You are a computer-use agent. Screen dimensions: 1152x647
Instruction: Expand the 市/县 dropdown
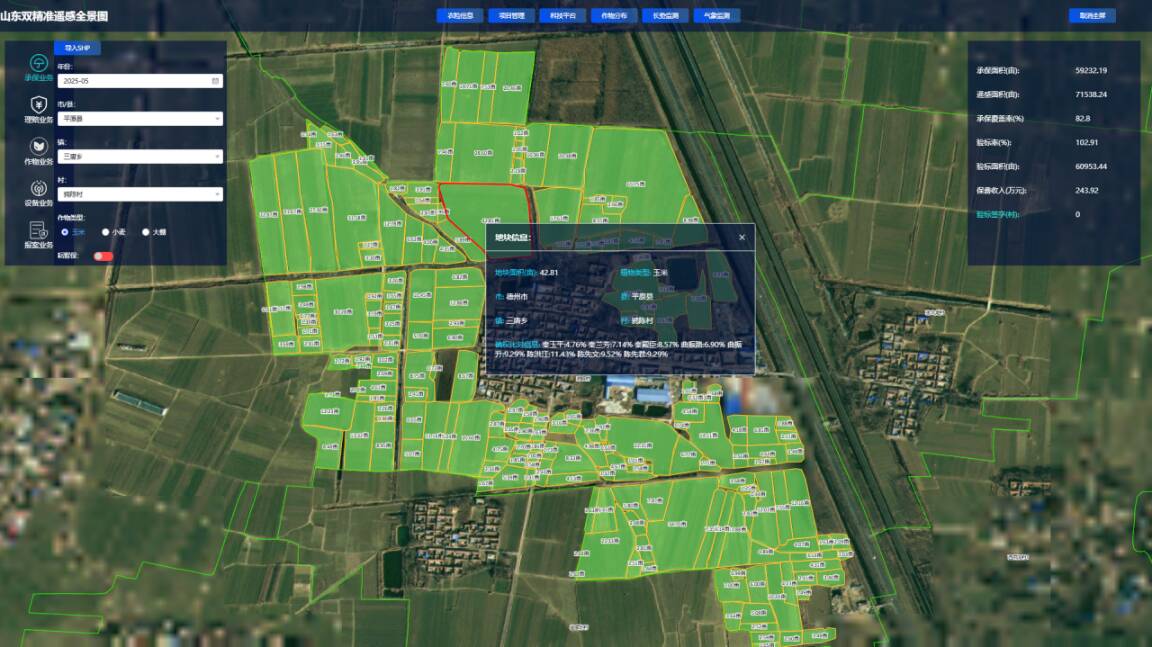(x=140, y=119)
